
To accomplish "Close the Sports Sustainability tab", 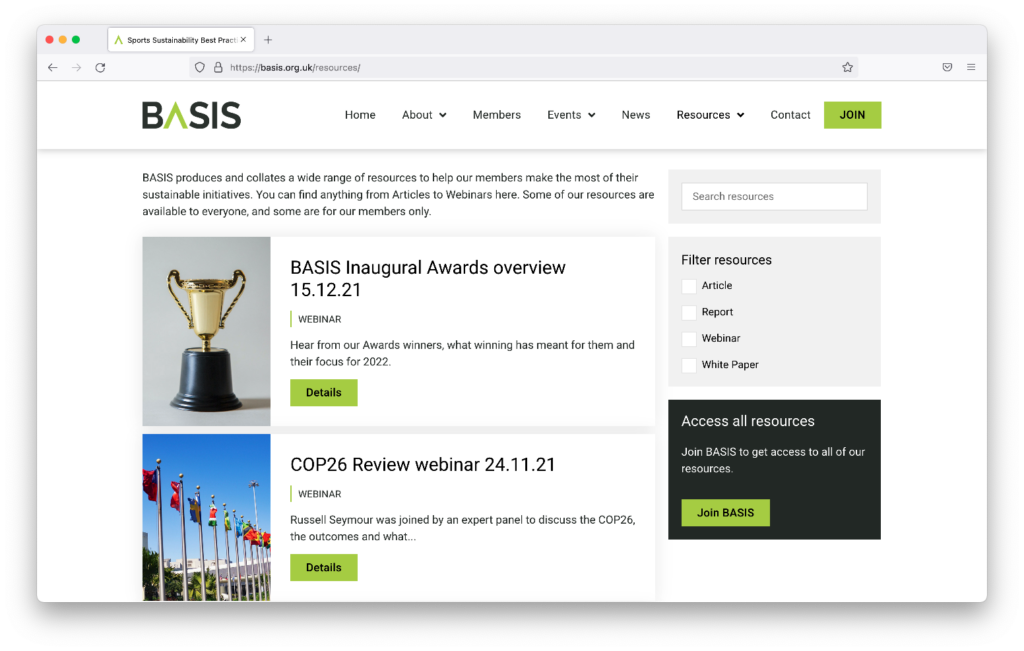I will click(x=243, y=40).
